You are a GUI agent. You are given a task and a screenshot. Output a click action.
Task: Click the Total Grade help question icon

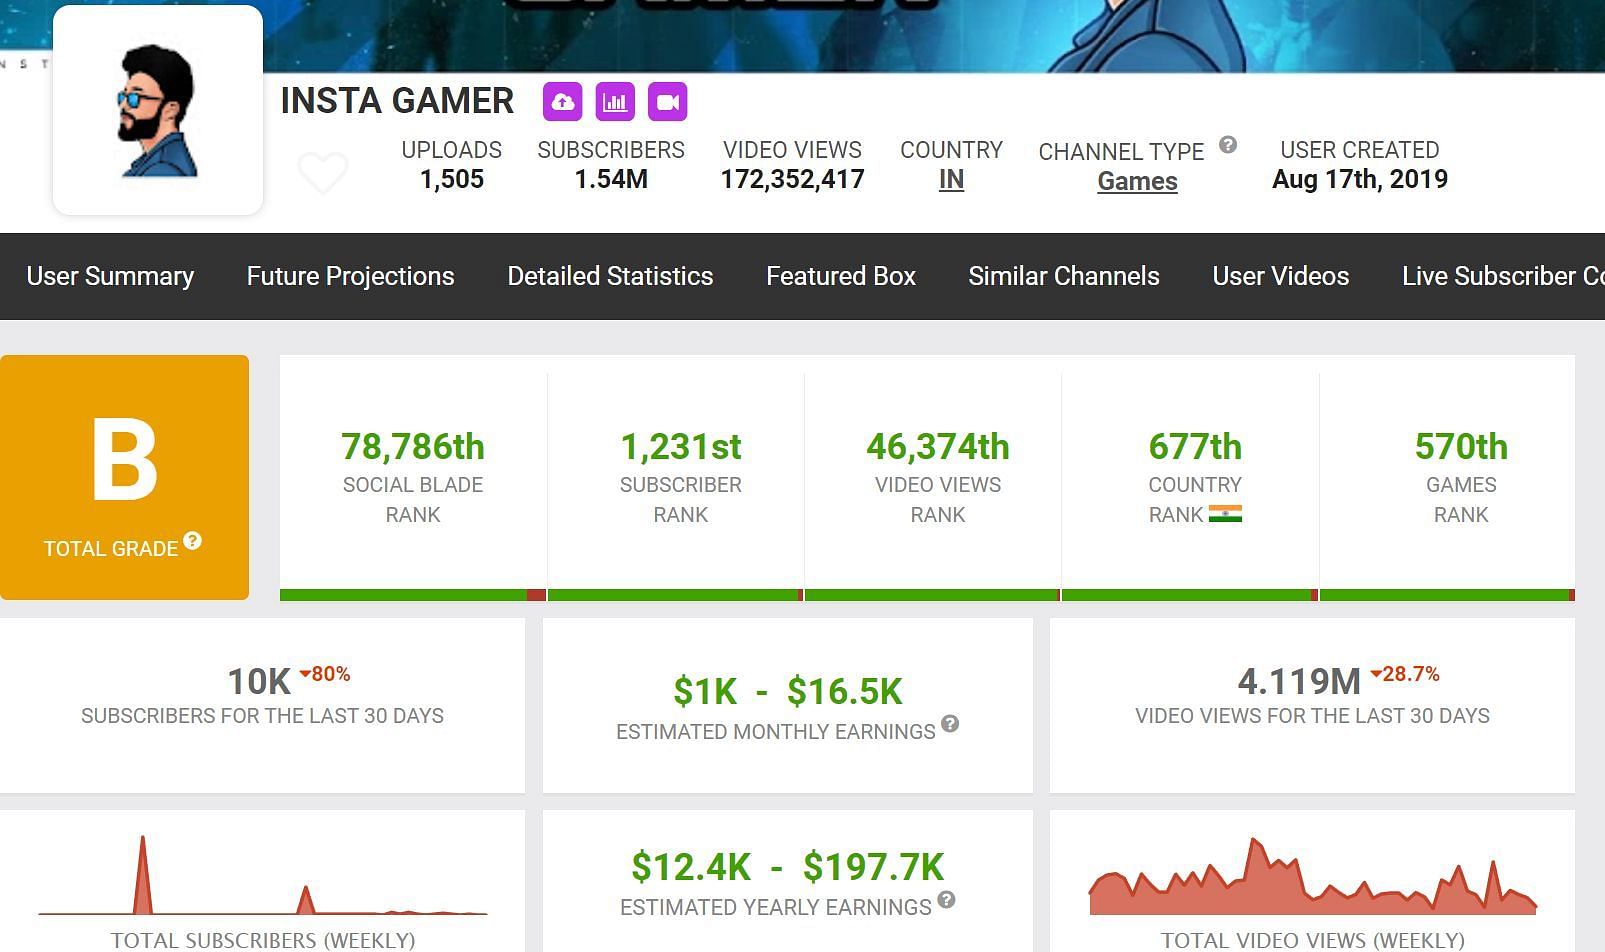click(x=193, y=541)
